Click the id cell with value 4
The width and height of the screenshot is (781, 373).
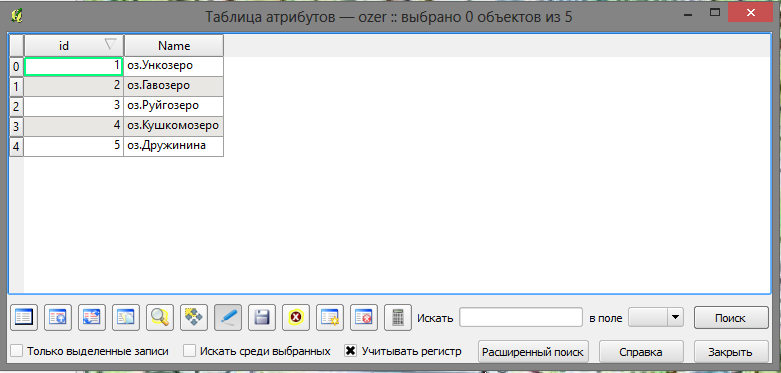click(x=74, y=125)
